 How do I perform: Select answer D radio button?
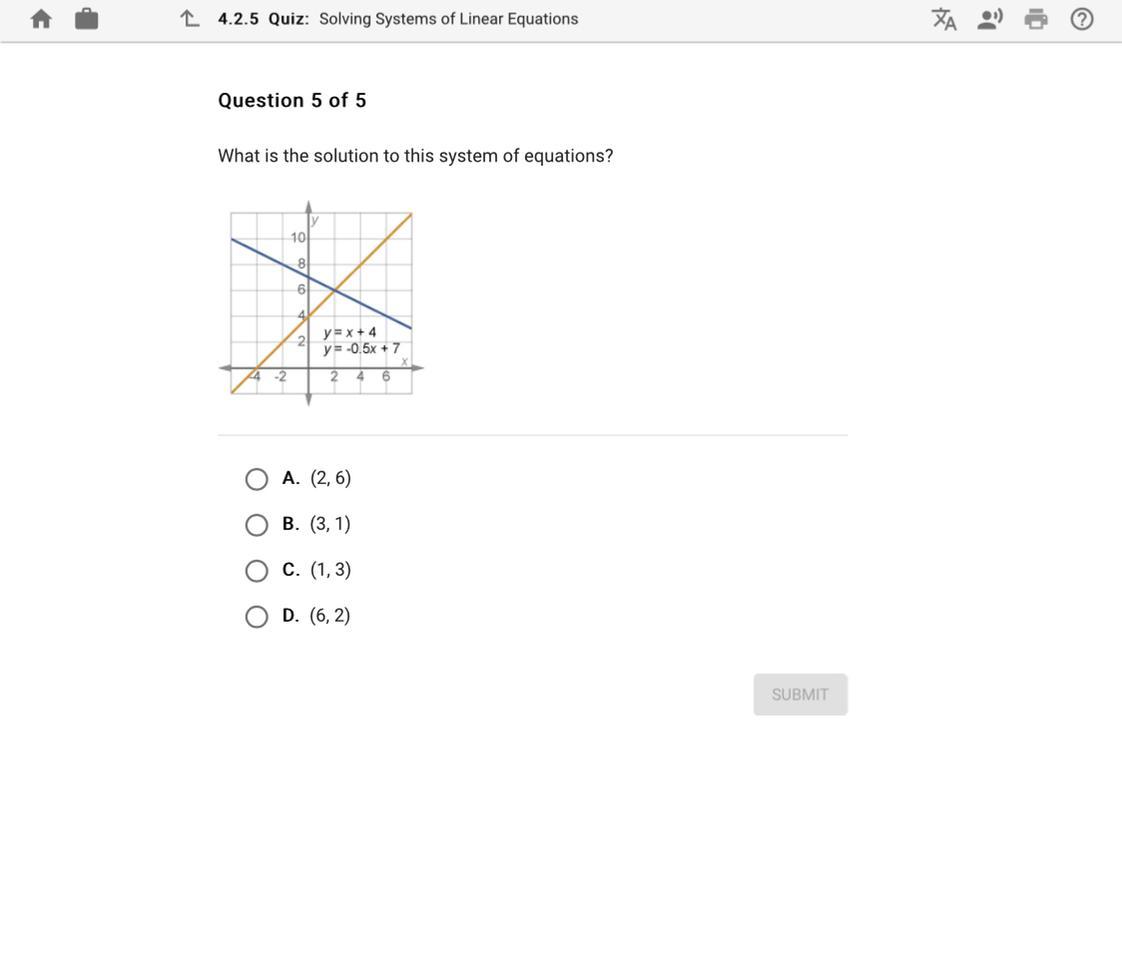(x=256, y=616)
